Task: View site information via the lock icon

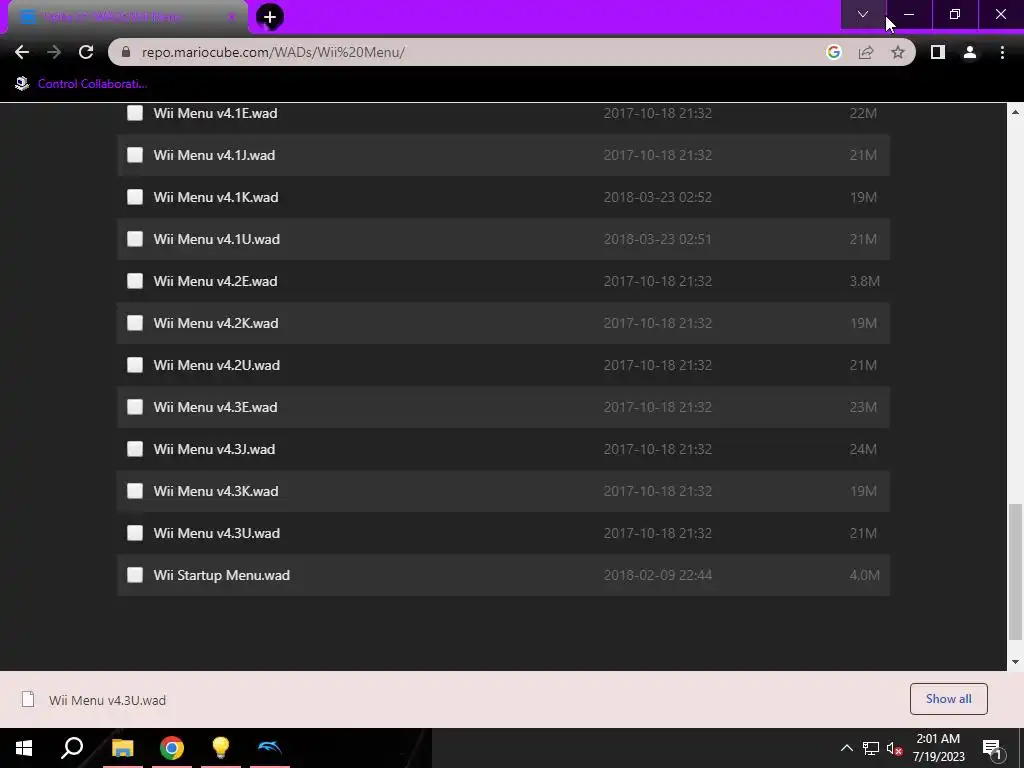Action: [127, 52]
